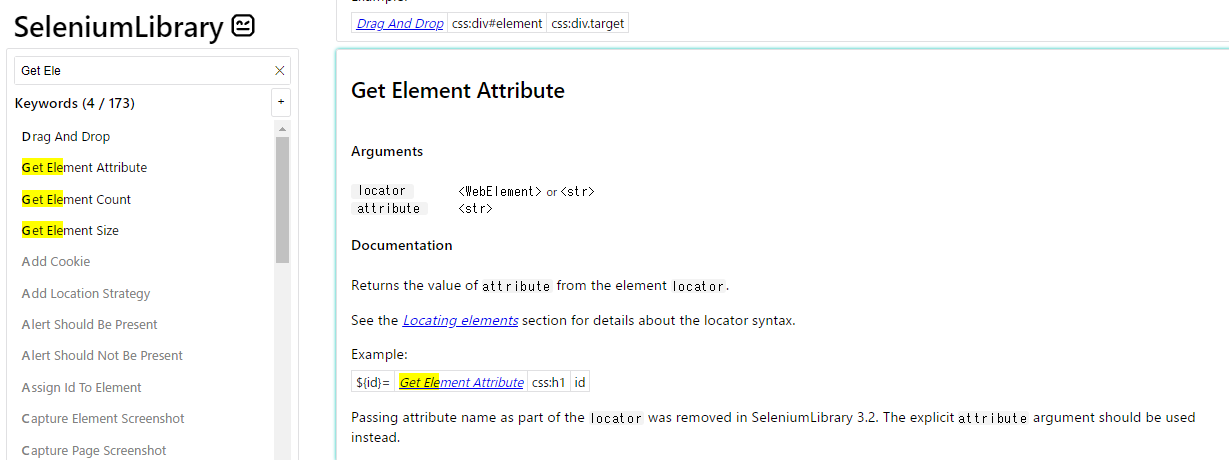Open Alert Should Not Be Present keyword
1229x460 pixels.
pos(102,355)
